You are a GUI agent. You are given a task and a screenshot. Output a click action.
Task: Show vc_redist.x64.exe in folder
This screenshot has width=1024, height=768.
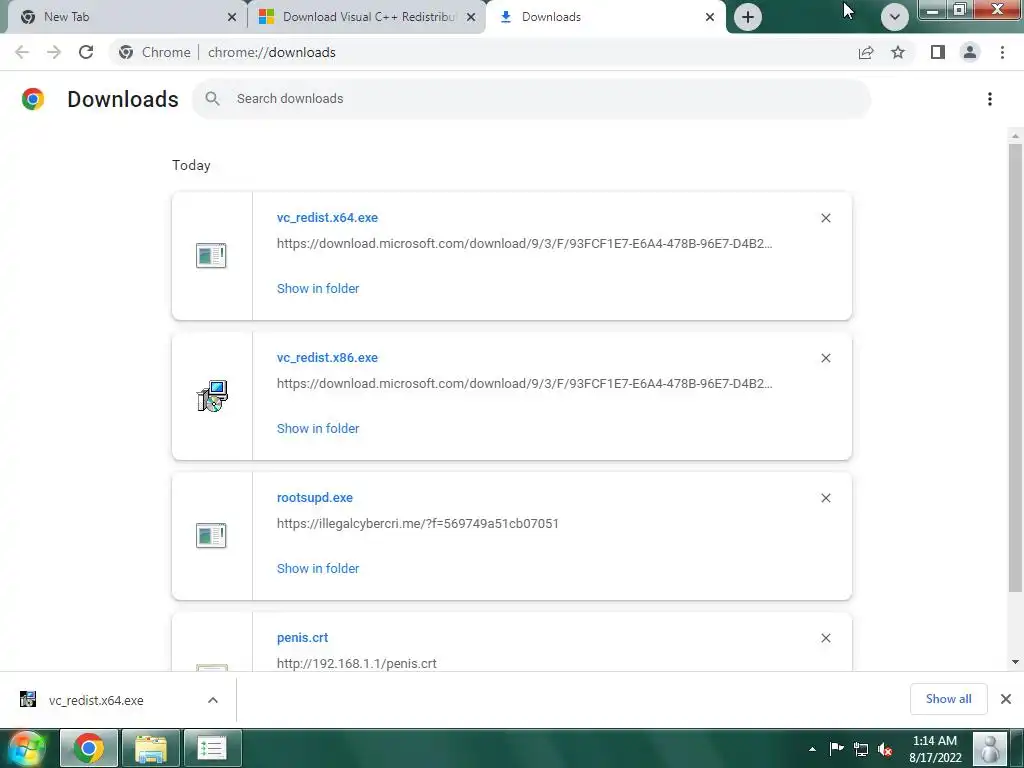click(318, 289)
